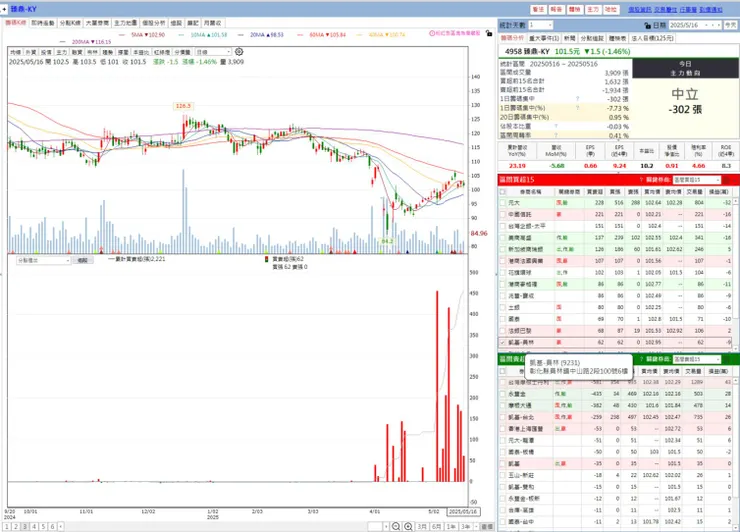This screenshot has height=532, width=740.
Task: Switch to the 分點K線 tab
Action: [x=70, y=23]
